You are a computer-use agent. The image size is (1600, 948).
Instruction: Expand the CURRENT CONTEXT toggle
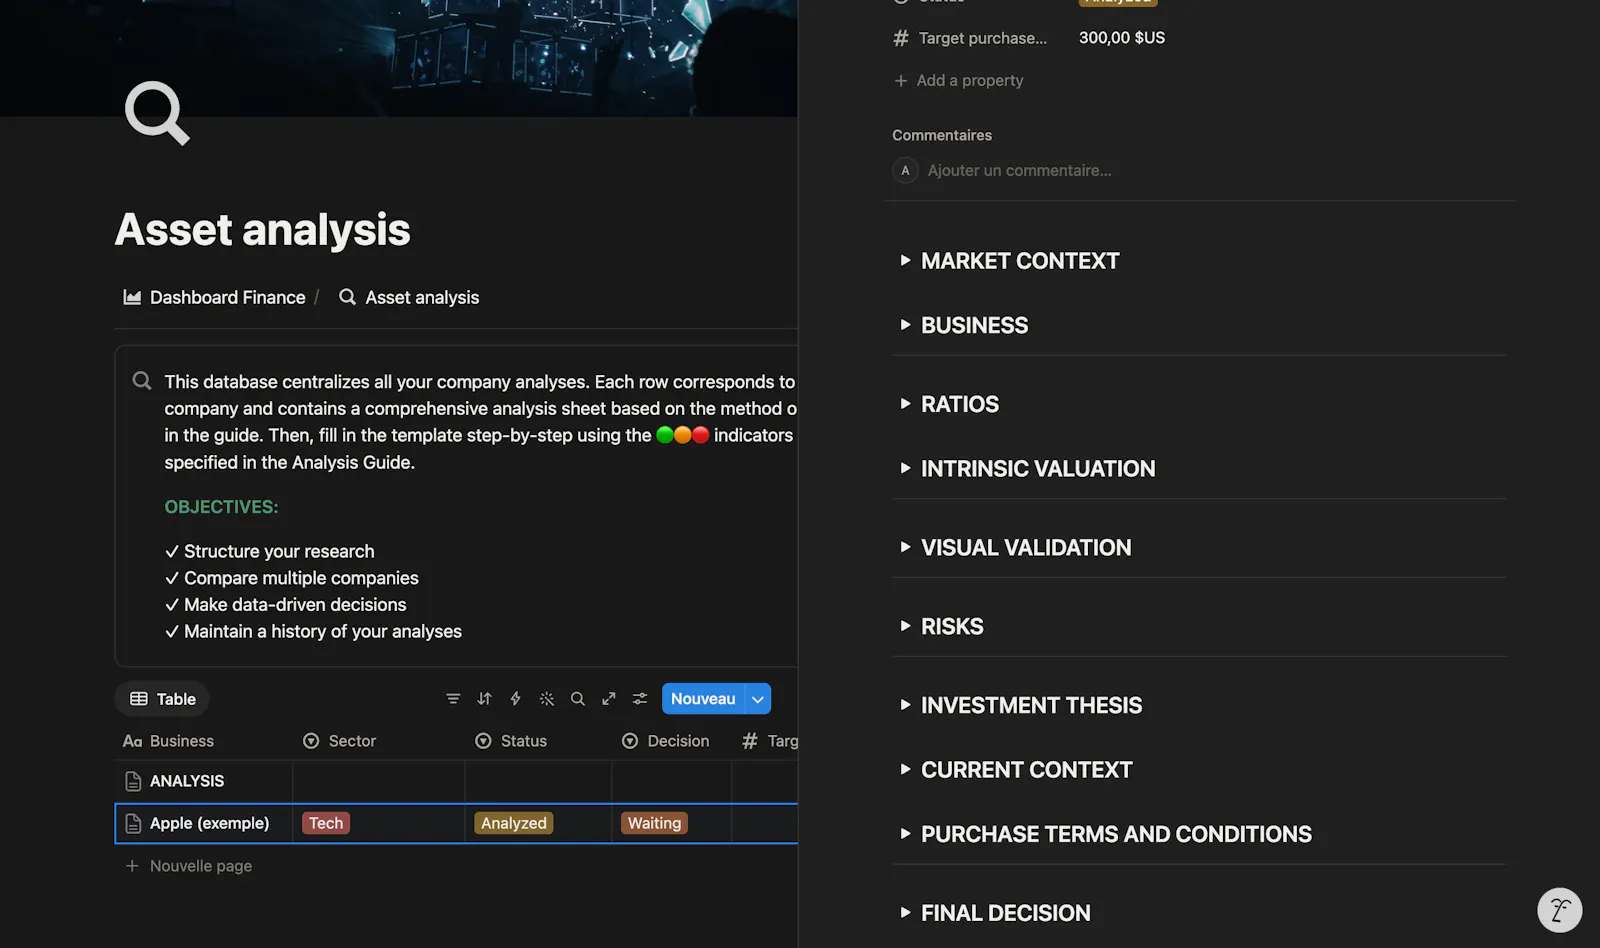click(x=905, y=769)
